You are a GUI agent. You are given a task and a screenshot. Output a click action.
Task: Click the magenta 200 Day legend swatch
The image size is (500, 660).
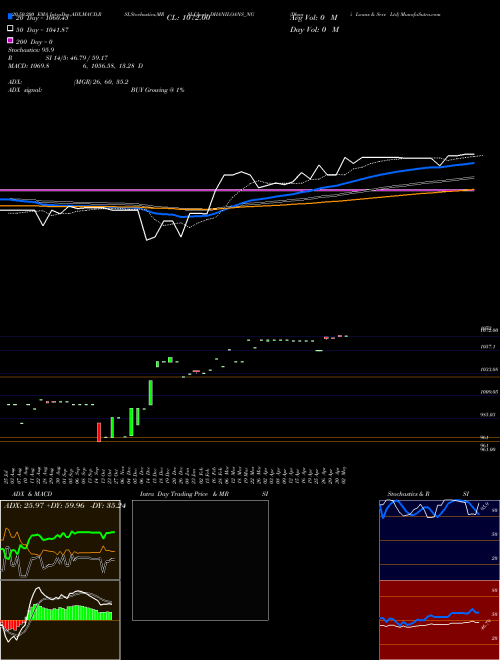click(10, 40)
